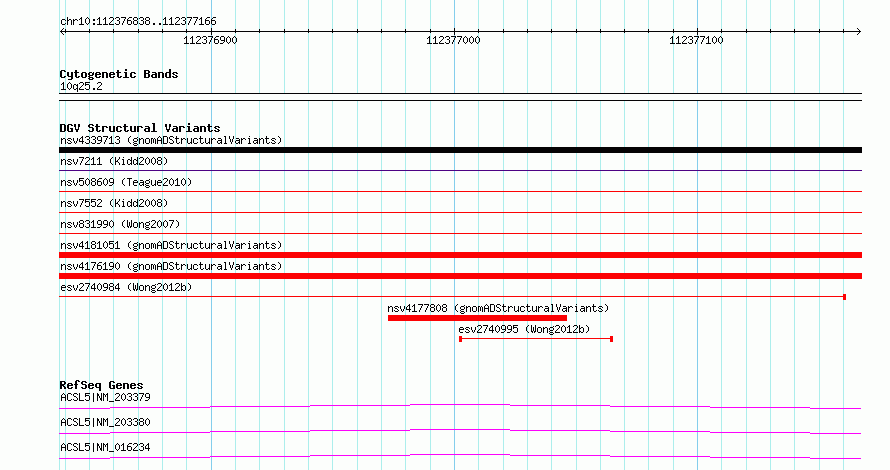The image size is (890, 470).
Task: Click the magenta NM_016234 transcript line
Action: tap(460, 456)
